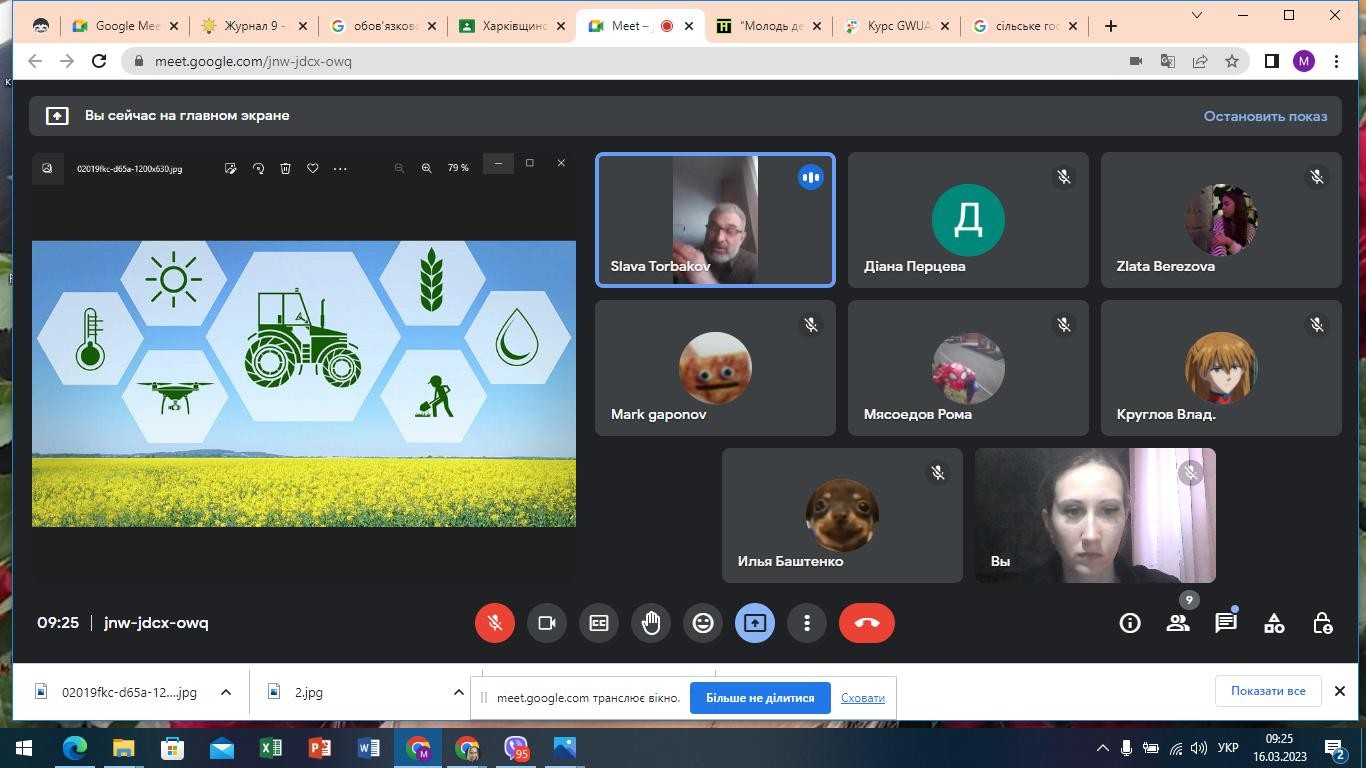This screenshot has width=1366, height=768.
Task: Turn on closed captions
Action: (x=599, y=623)
